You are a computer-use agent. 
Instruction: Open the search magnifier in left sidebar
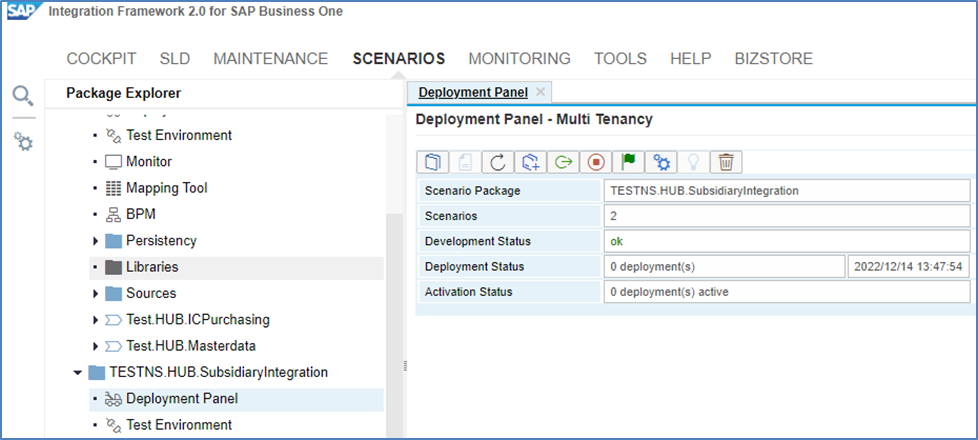point(23,96)
